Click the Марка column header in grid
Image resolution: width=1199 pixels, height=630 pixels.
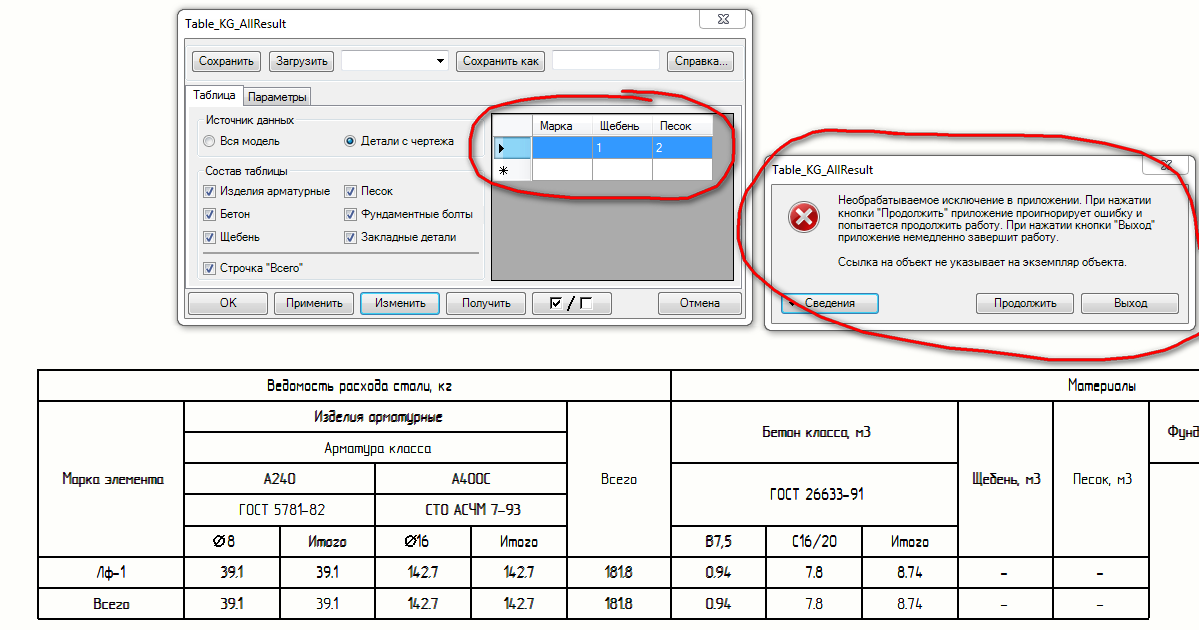(562, 126)
